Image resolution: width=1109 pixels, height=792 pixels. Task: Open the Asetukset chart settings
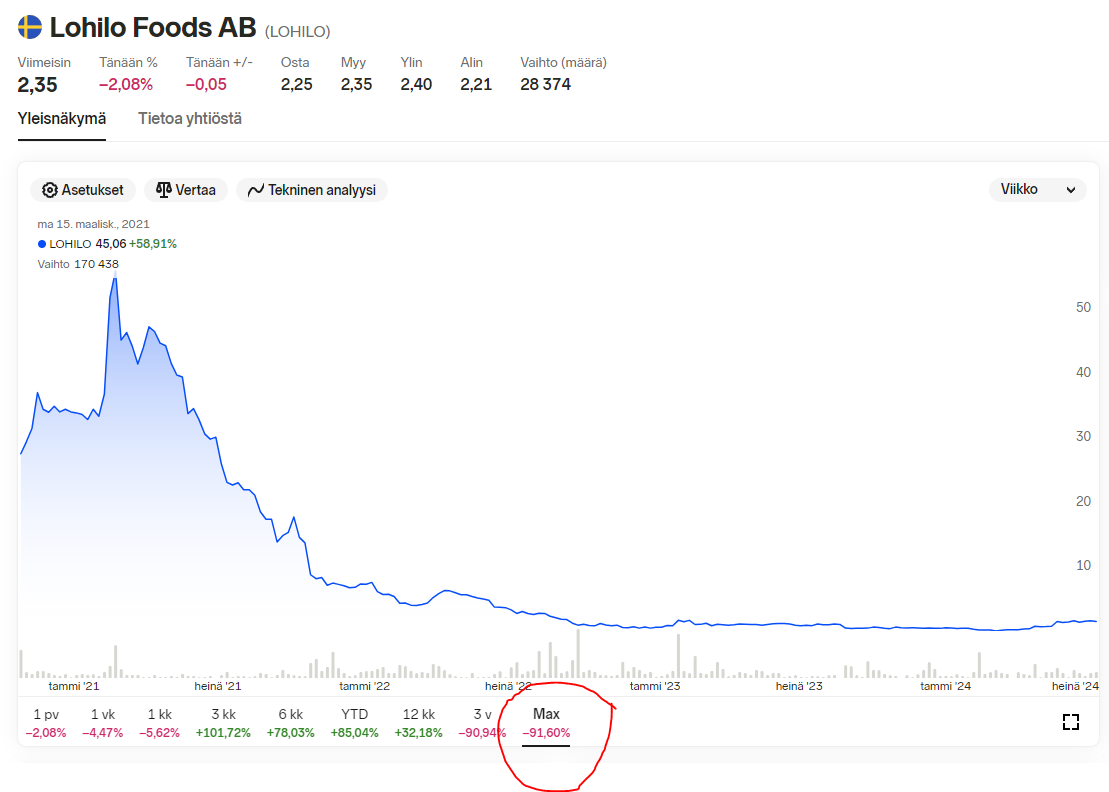click(83, 190)
